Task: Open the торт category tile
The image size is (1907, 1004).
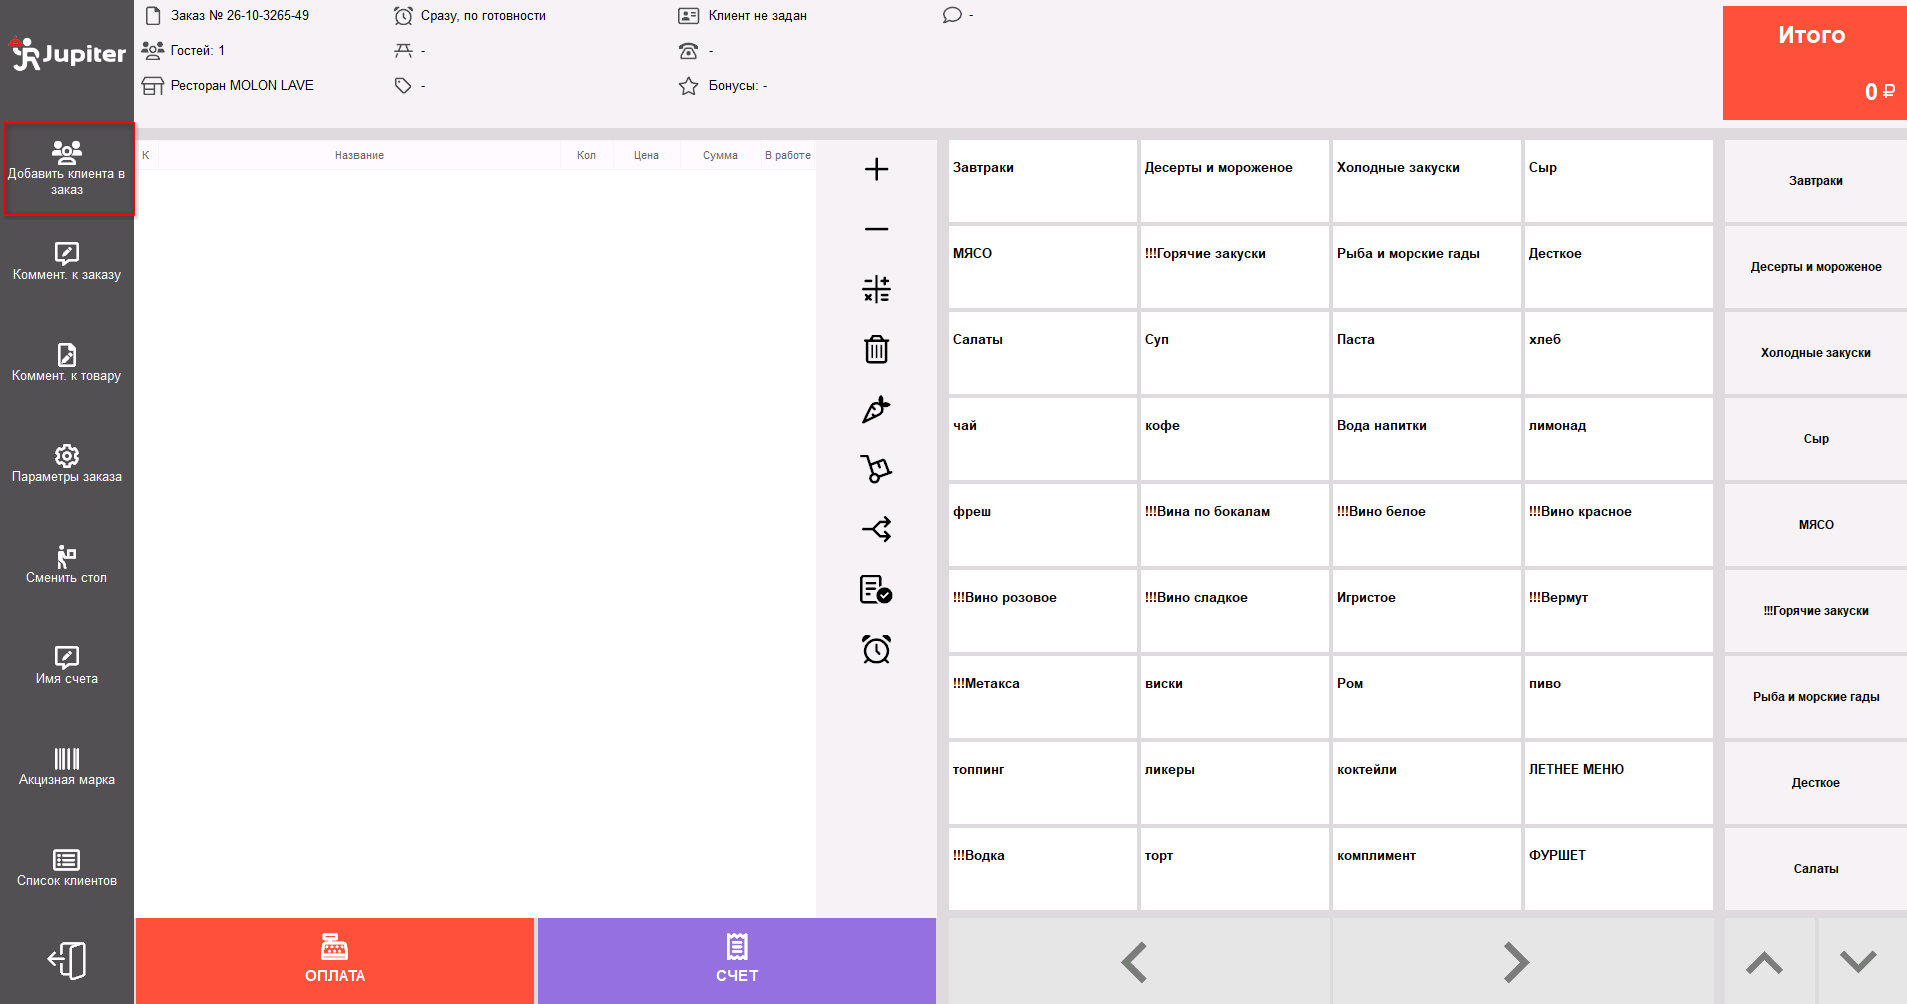Action: click(x=1234, y=869)
